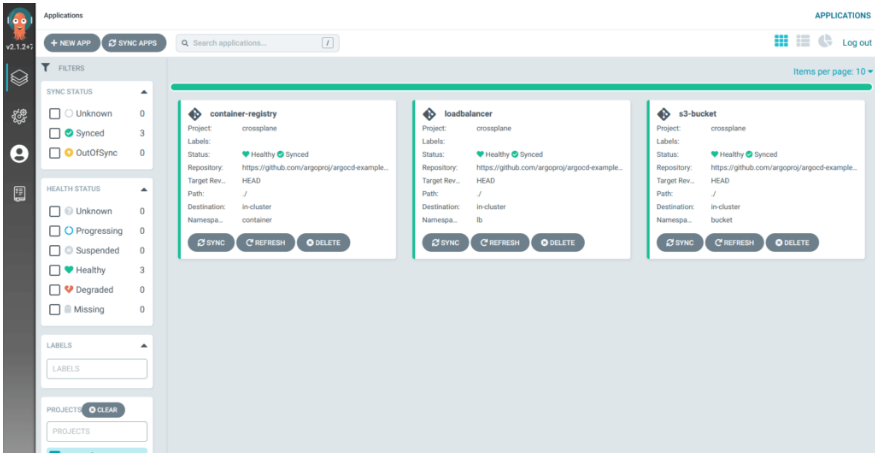
Task: Switch to list view layout
Action: pos(803,42)
